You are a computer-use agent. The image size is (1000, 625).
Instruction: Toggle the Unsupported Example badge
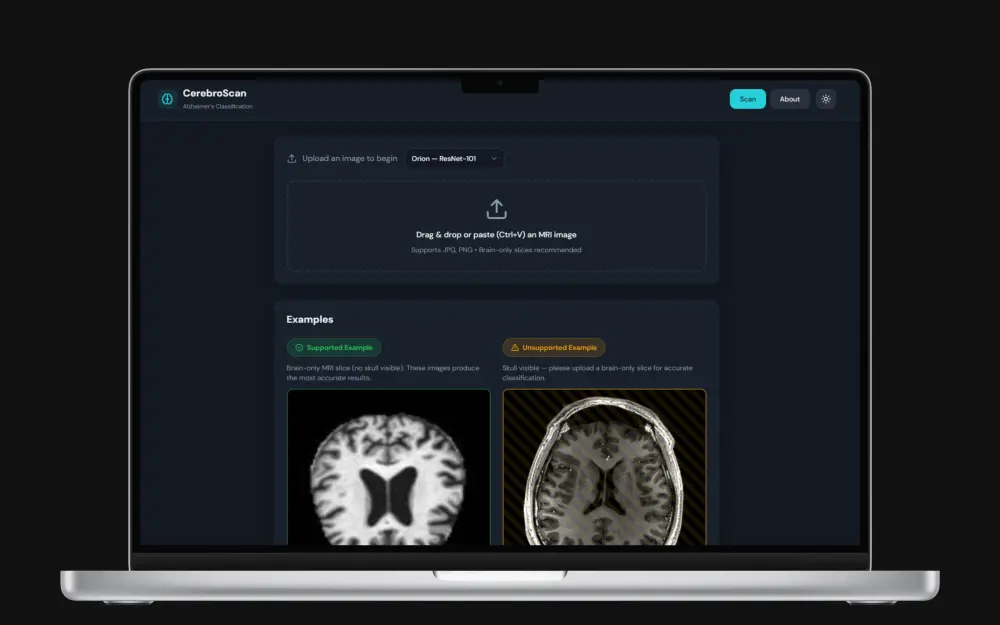553,347
